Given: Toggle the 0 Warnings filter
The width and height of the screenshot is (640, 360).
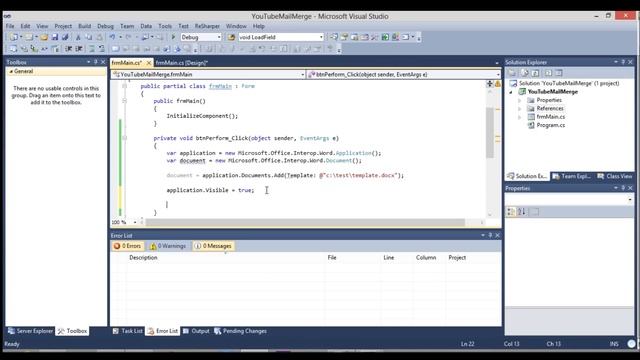Looking at the screenshot, I should (x=168, y=246).
